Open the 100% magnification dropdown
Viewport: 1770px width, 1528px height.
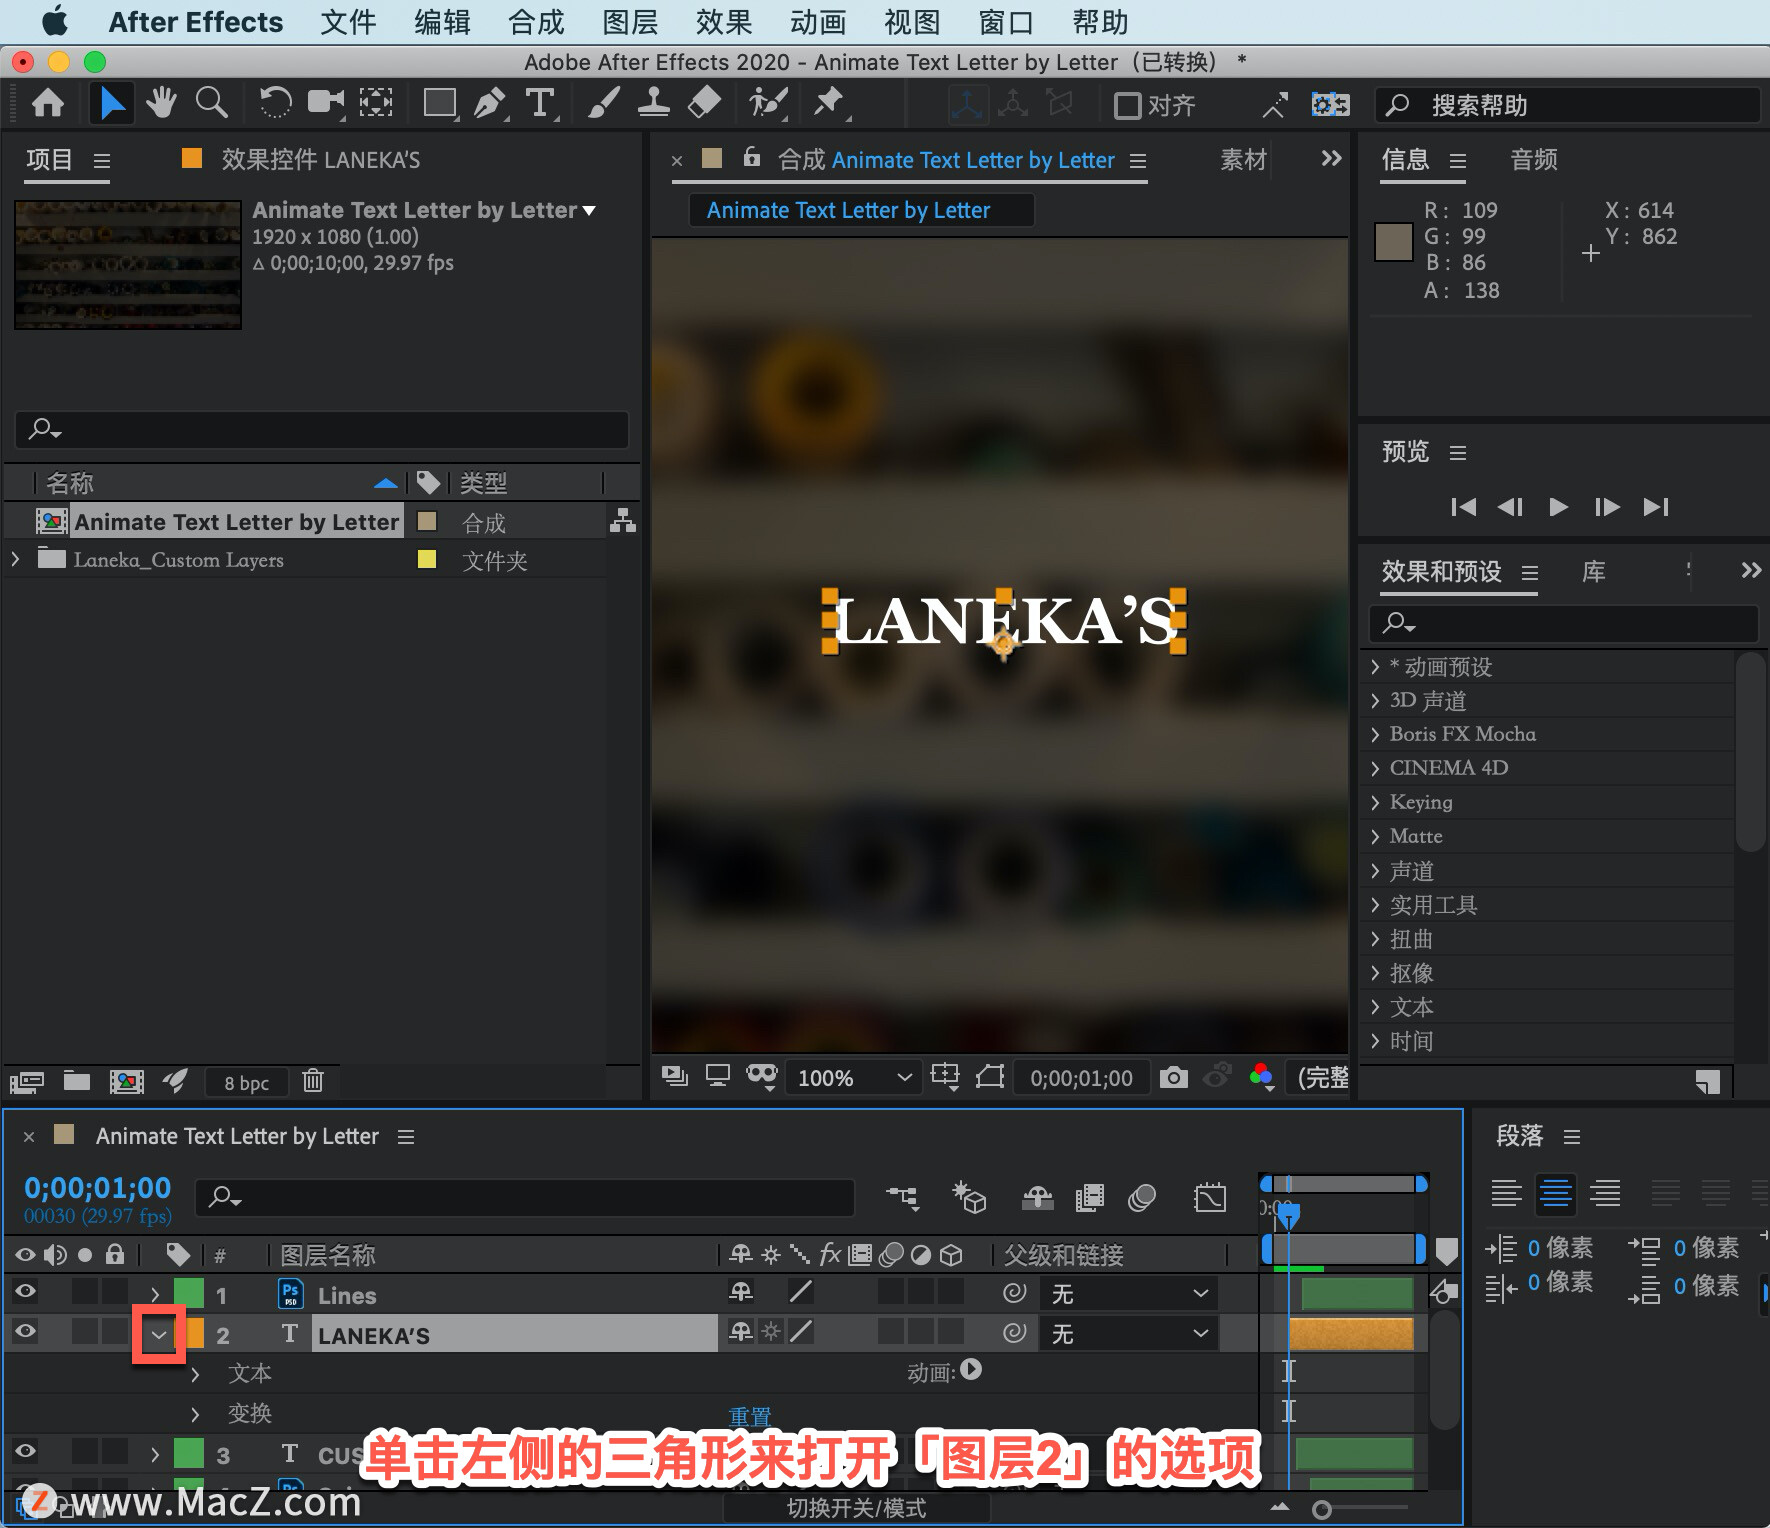pyautogui.click(x=854, y=1078)
